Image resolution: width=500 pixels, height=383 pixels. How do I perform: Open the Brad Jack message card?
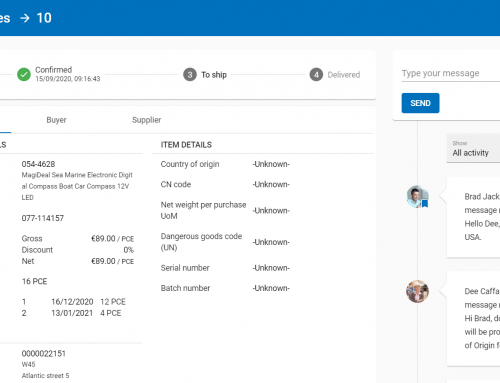point(473,217)
